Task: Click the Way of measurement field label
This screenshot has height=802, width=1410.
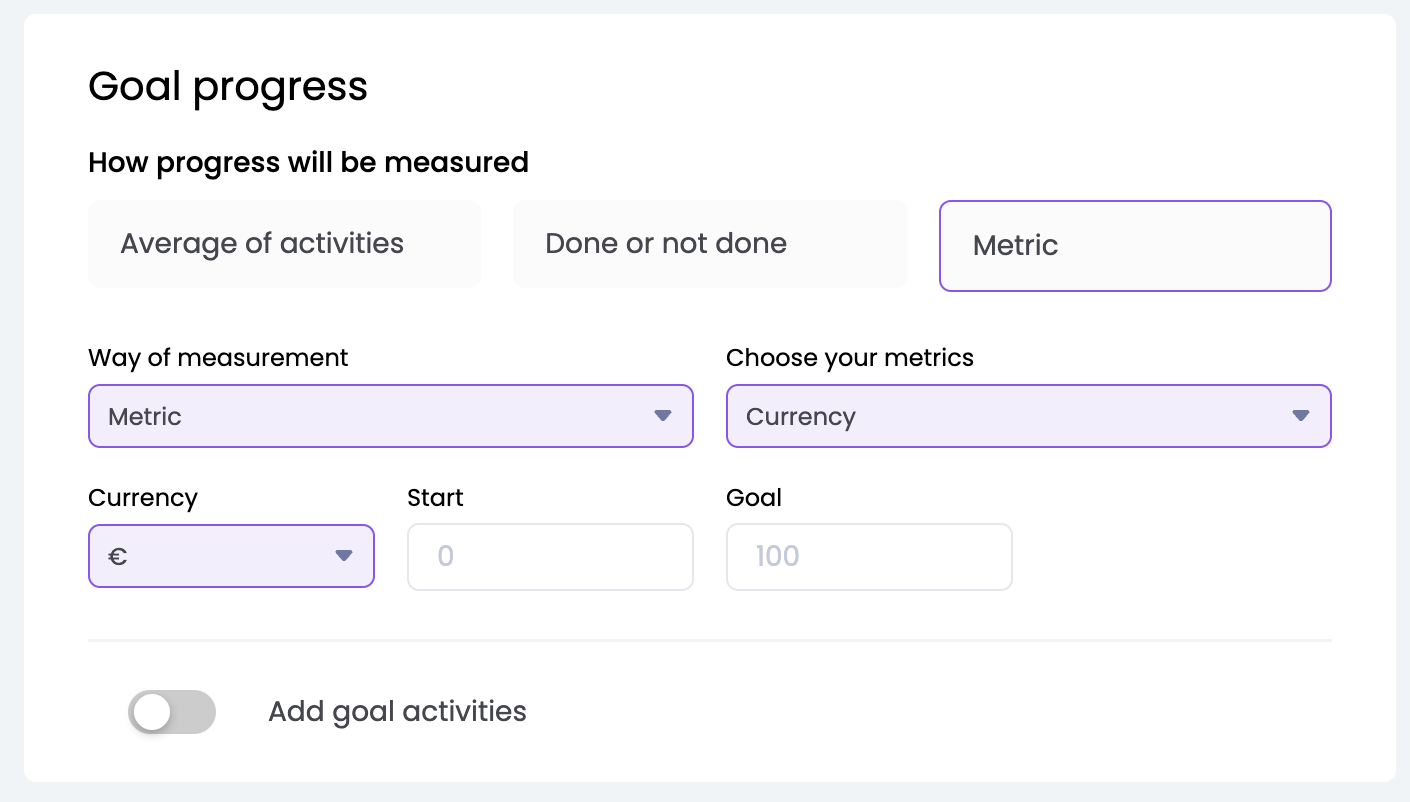Action: [x=218, y=358]
